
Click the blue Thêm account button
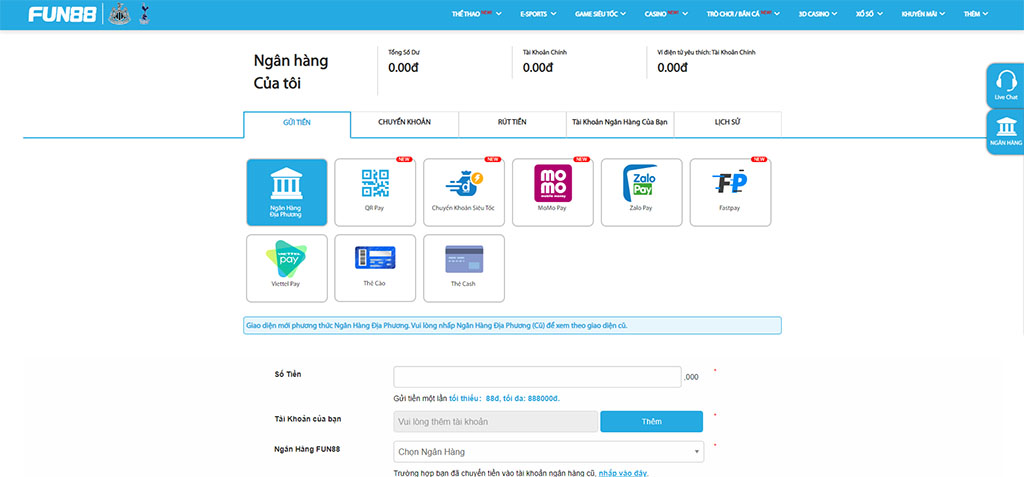pyautogui.click(x=652, y=421)
